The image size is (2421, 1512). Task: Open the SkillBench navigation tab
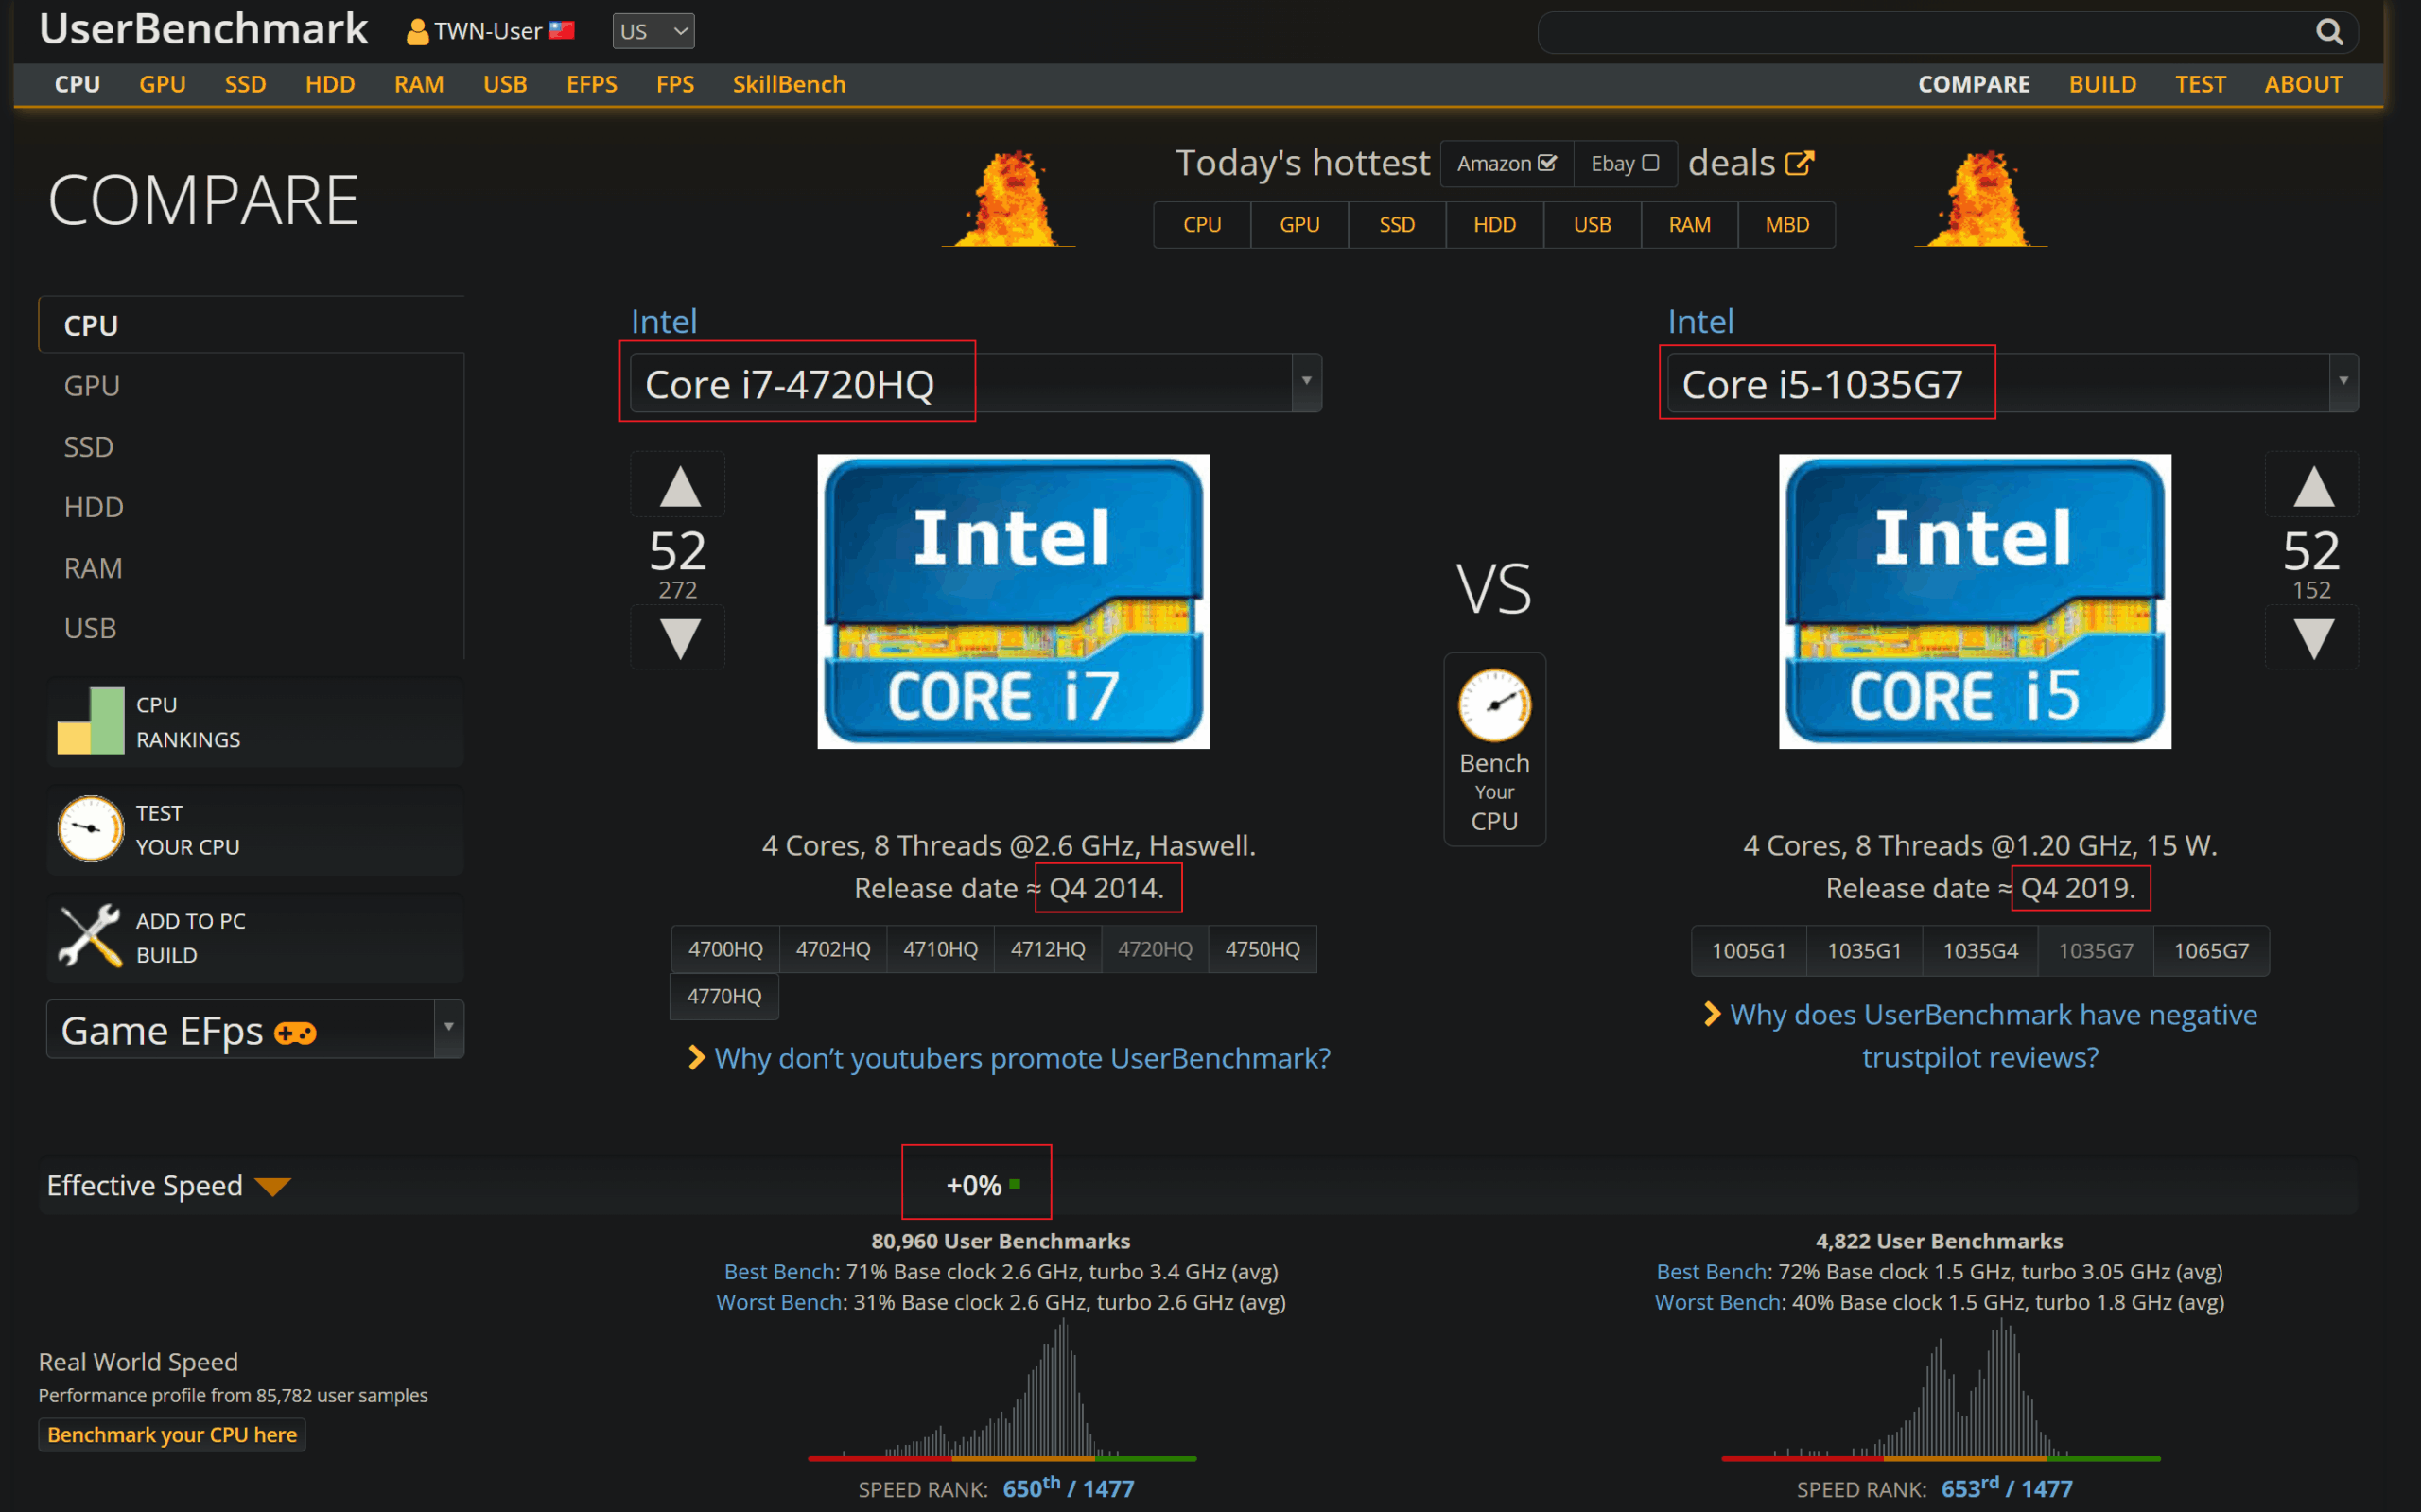(789, 84)
